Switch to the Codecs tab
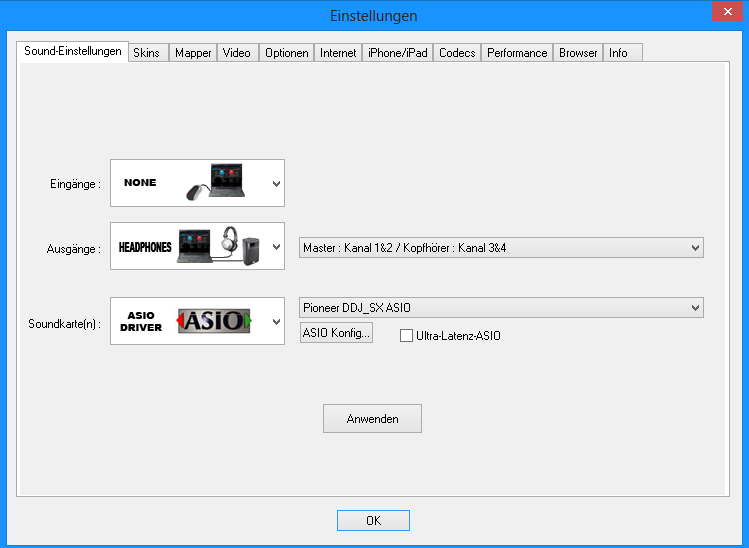Screen dimensions: 749x548 click(456, 53)
